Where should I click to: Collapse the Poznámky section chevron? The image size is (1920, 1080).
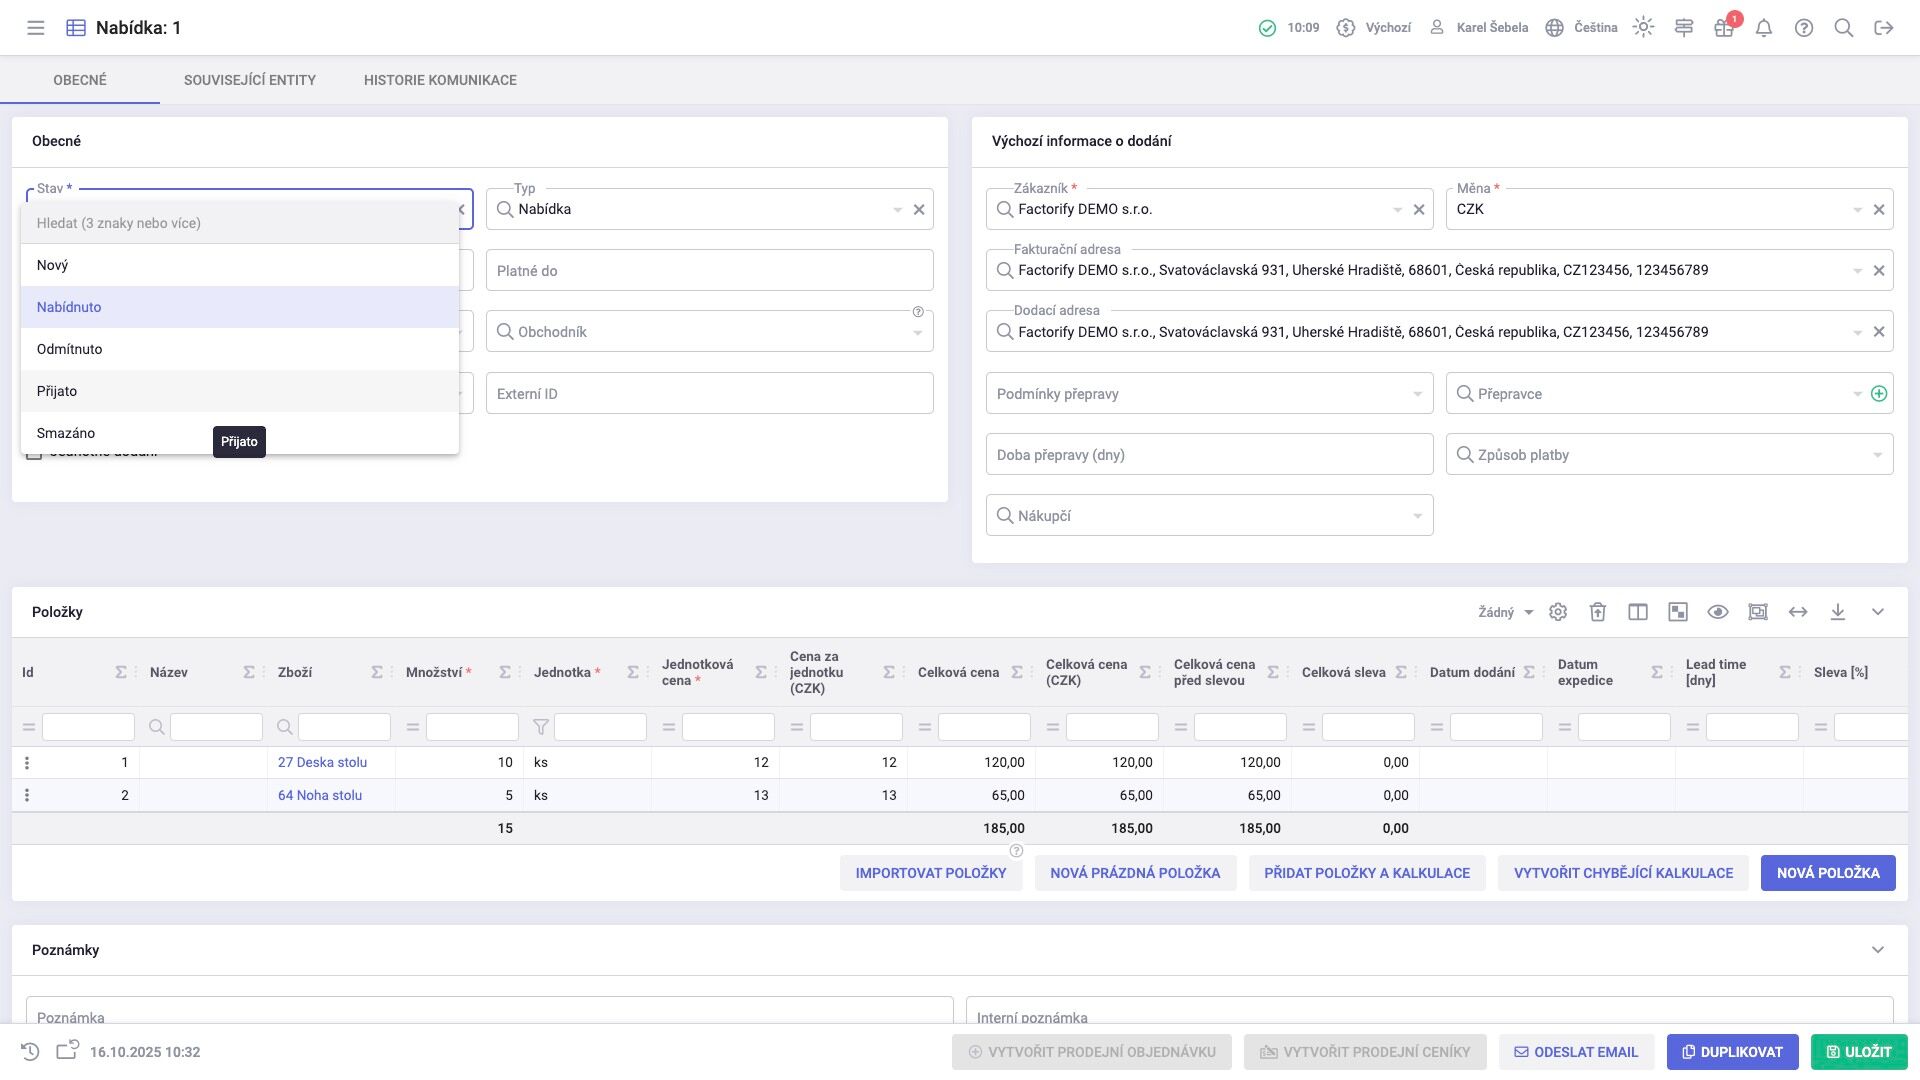(1878, 950)
